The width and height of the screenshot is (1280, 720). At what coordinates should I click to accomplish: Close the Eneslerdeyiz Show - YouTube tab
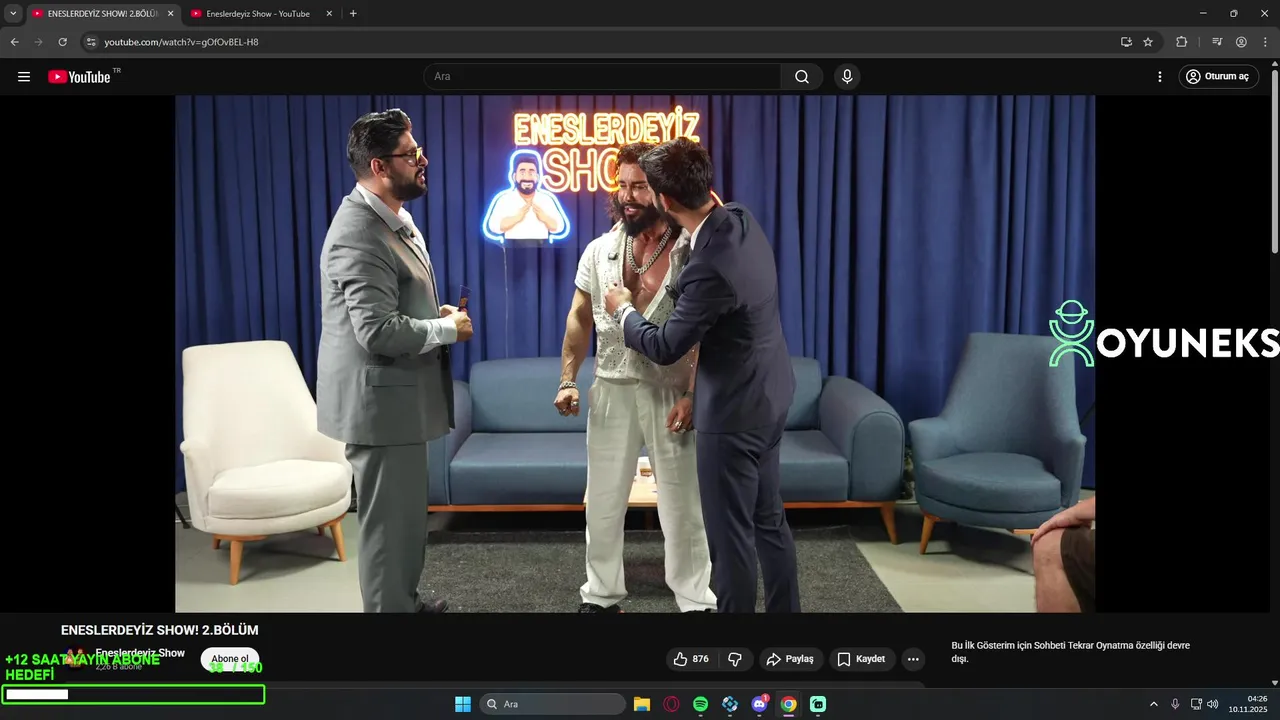[x=329, y=14]
